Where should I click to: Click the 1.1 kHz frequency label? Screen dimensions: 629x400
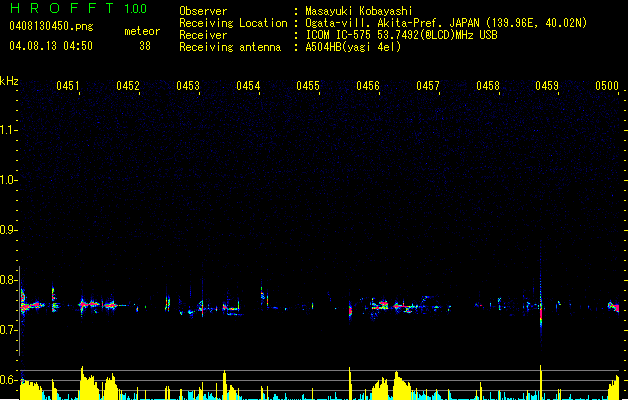pos(8,130)
